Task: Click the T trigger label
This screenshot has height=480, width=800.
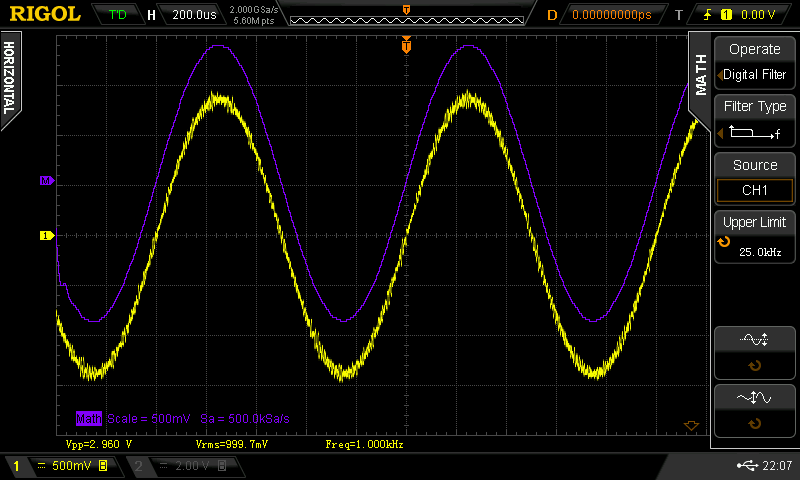Action: (x=679, y=15)
